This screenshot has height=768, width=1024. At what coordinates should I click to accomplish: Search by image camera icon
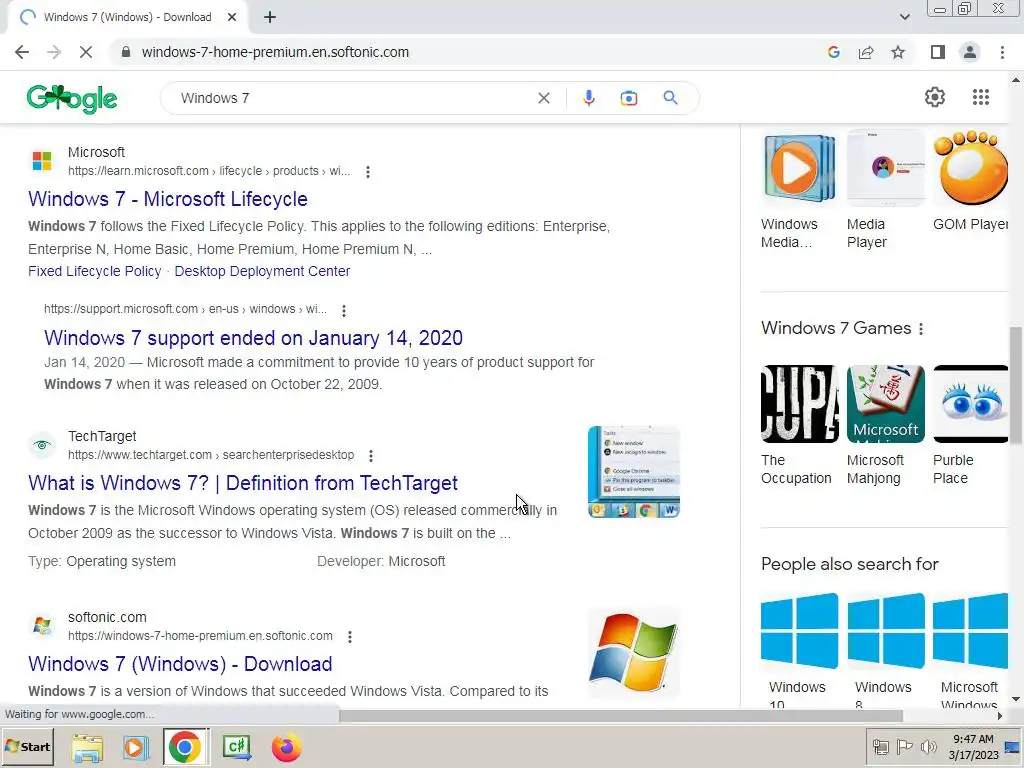click(629, 98)
